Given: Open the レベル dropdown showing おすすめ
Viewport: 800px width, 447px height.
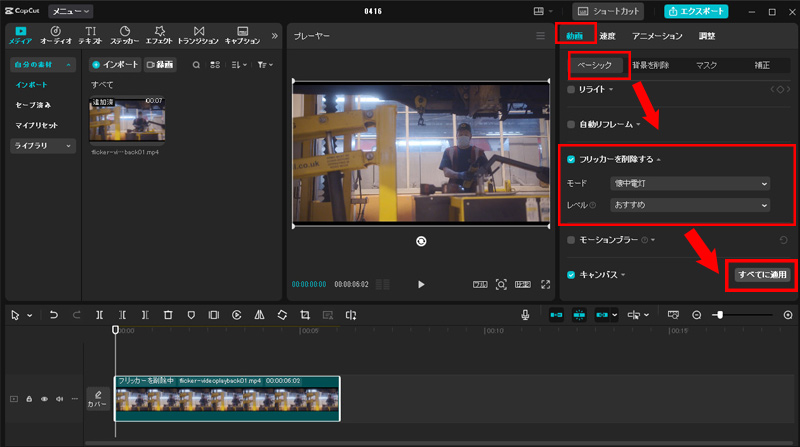Looking at the screenshot, I should pyautogui.click(x=689, y=205).
